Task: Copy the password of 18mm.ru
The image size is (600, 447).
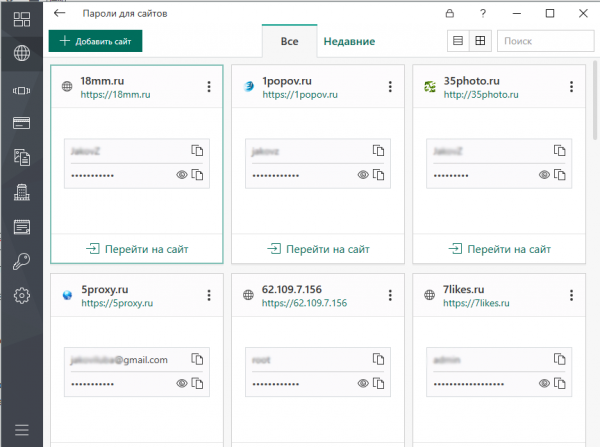Action: tap(197, 175)
